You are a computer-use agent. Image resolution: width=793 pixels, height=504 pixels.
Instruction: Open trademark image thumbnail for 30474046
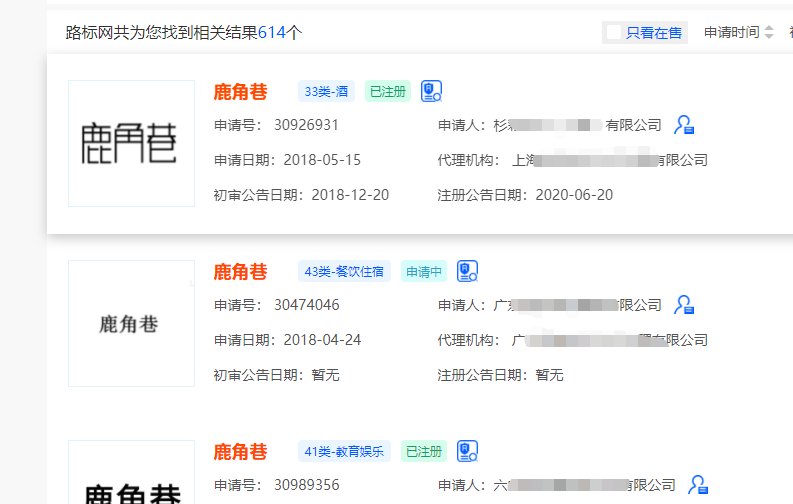tap(131, 324)
